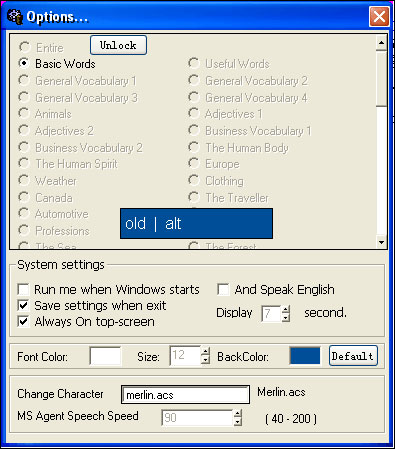Click the Unlock button
395x449 pixels.
tap(118, 45)
